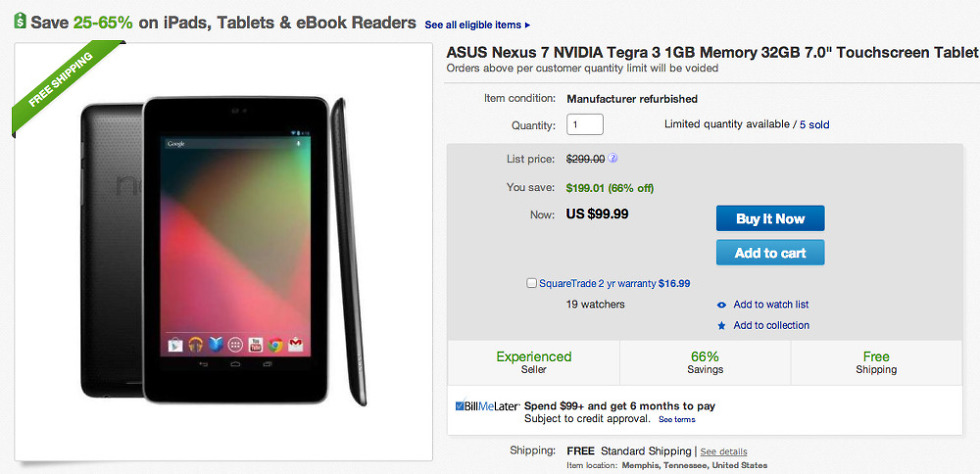Click the BillMeLater logo
980x474 pixels.
point(487,406)
